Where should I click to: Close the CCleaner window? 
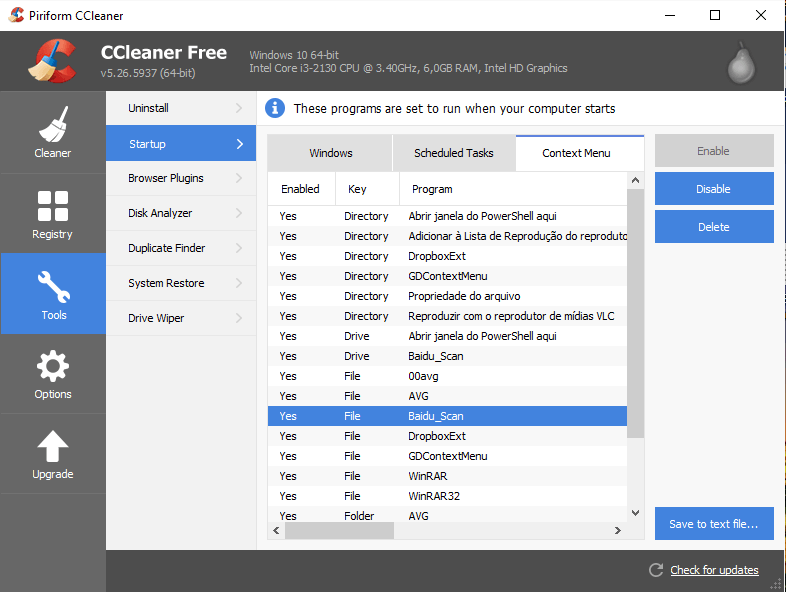[x=760, y=16]
